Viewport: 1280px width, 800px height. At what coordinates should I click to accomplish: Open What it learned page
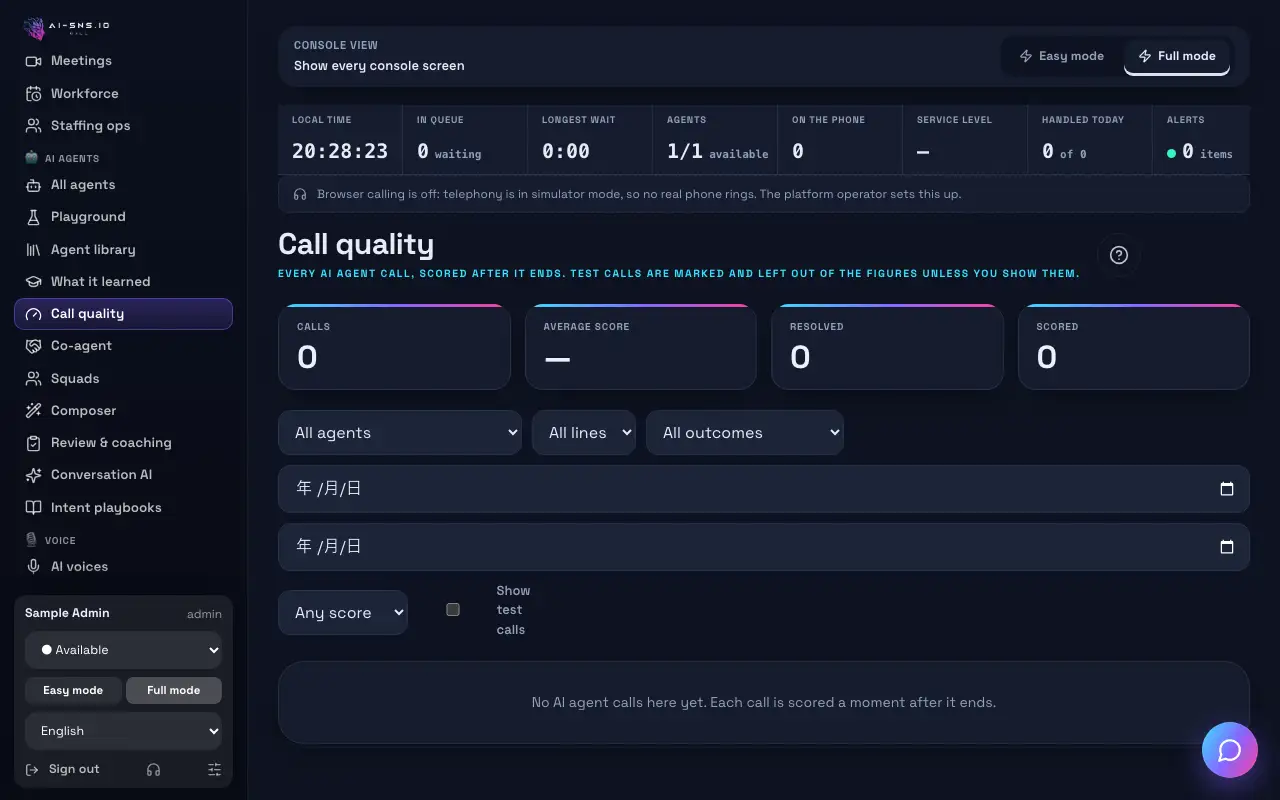123,282
